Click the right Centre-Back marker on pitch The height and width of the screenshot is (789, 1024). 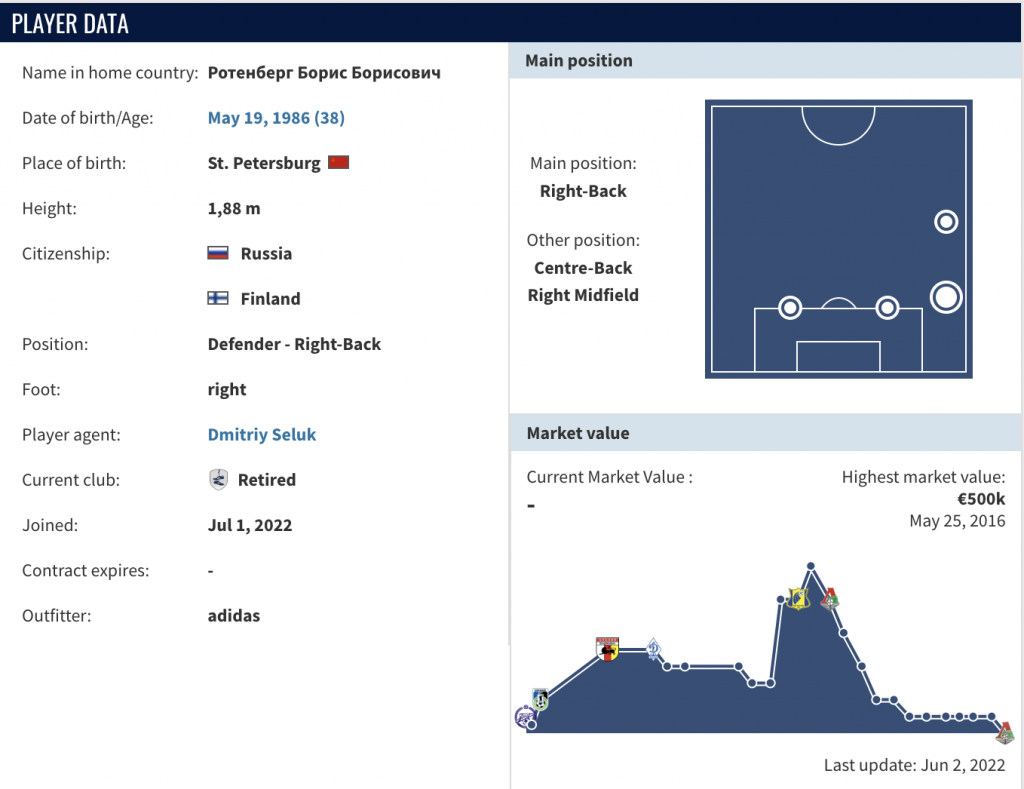coord(887,308)
